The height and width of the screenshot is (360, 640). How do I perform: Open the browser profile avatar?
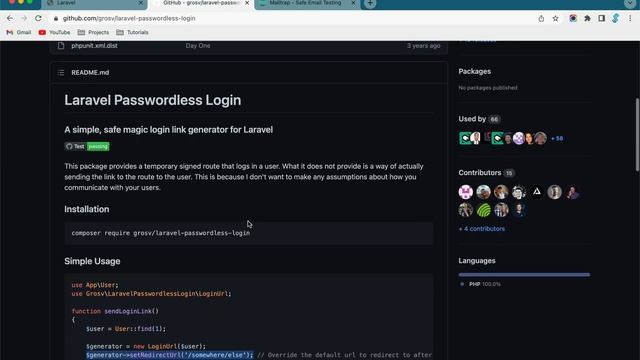616,18
